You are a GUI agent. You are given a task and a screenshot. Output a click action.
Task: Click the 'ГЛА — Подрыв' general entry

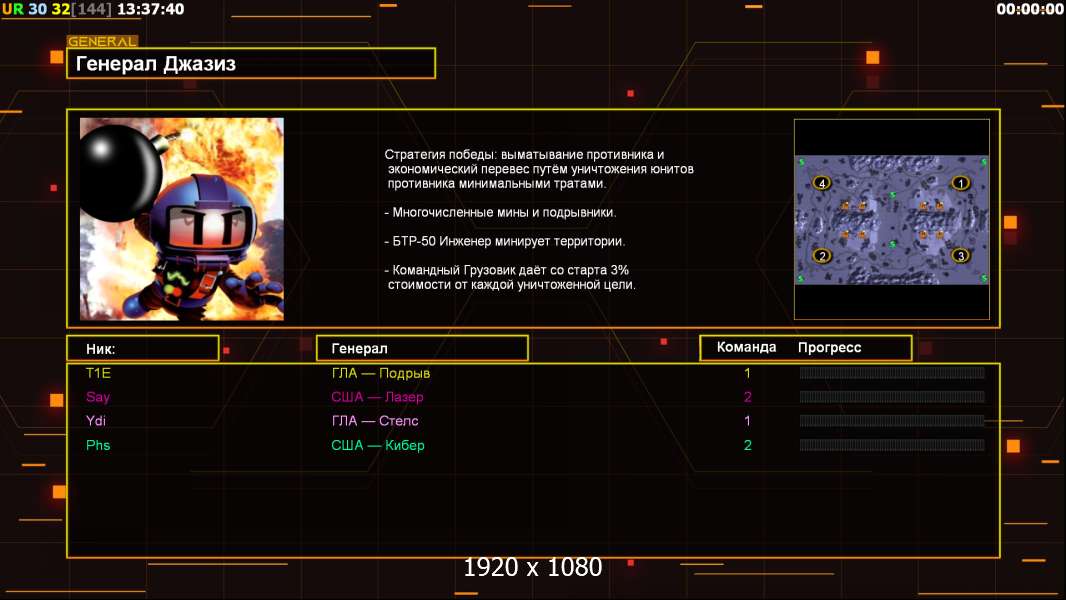coord(381,373)
